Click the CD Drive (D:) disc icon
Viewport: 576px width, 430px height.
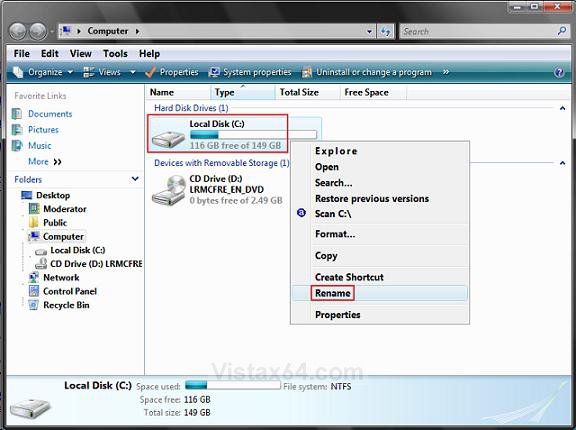[169, 190]
